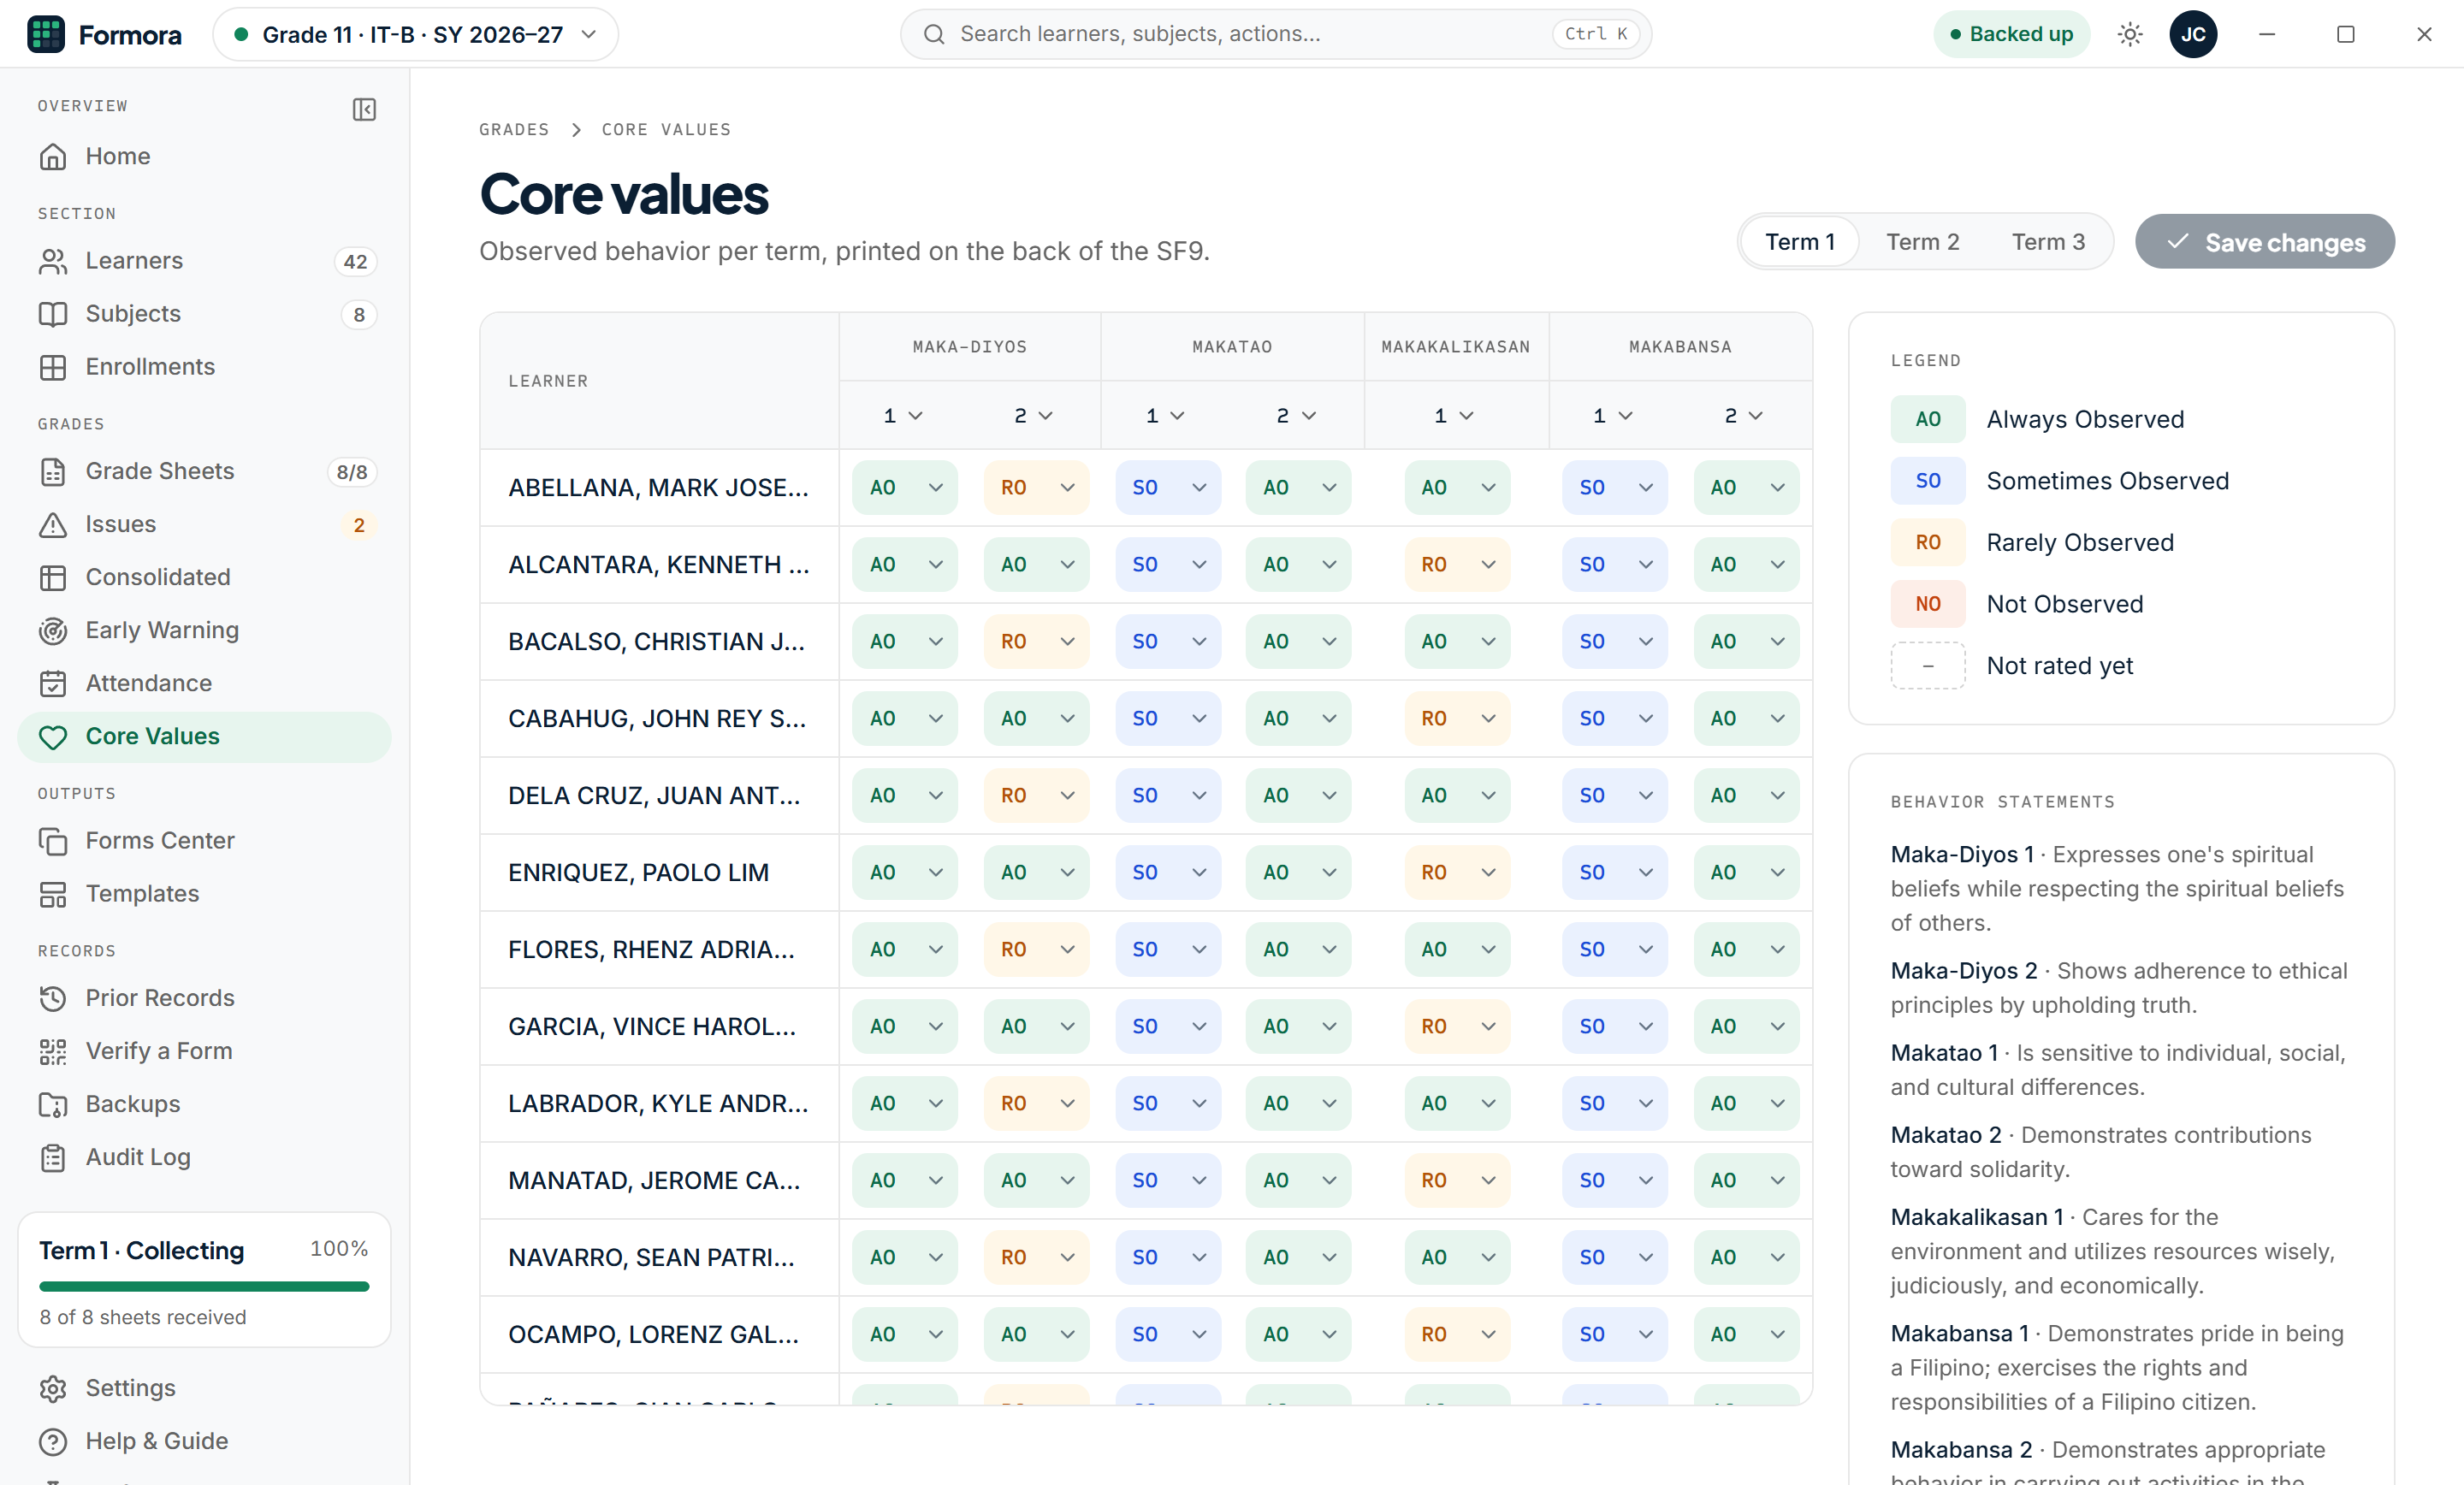This screenshot has height=1485, width=2464.
Task: Open Enrollments grid icon
Action: 53,367
